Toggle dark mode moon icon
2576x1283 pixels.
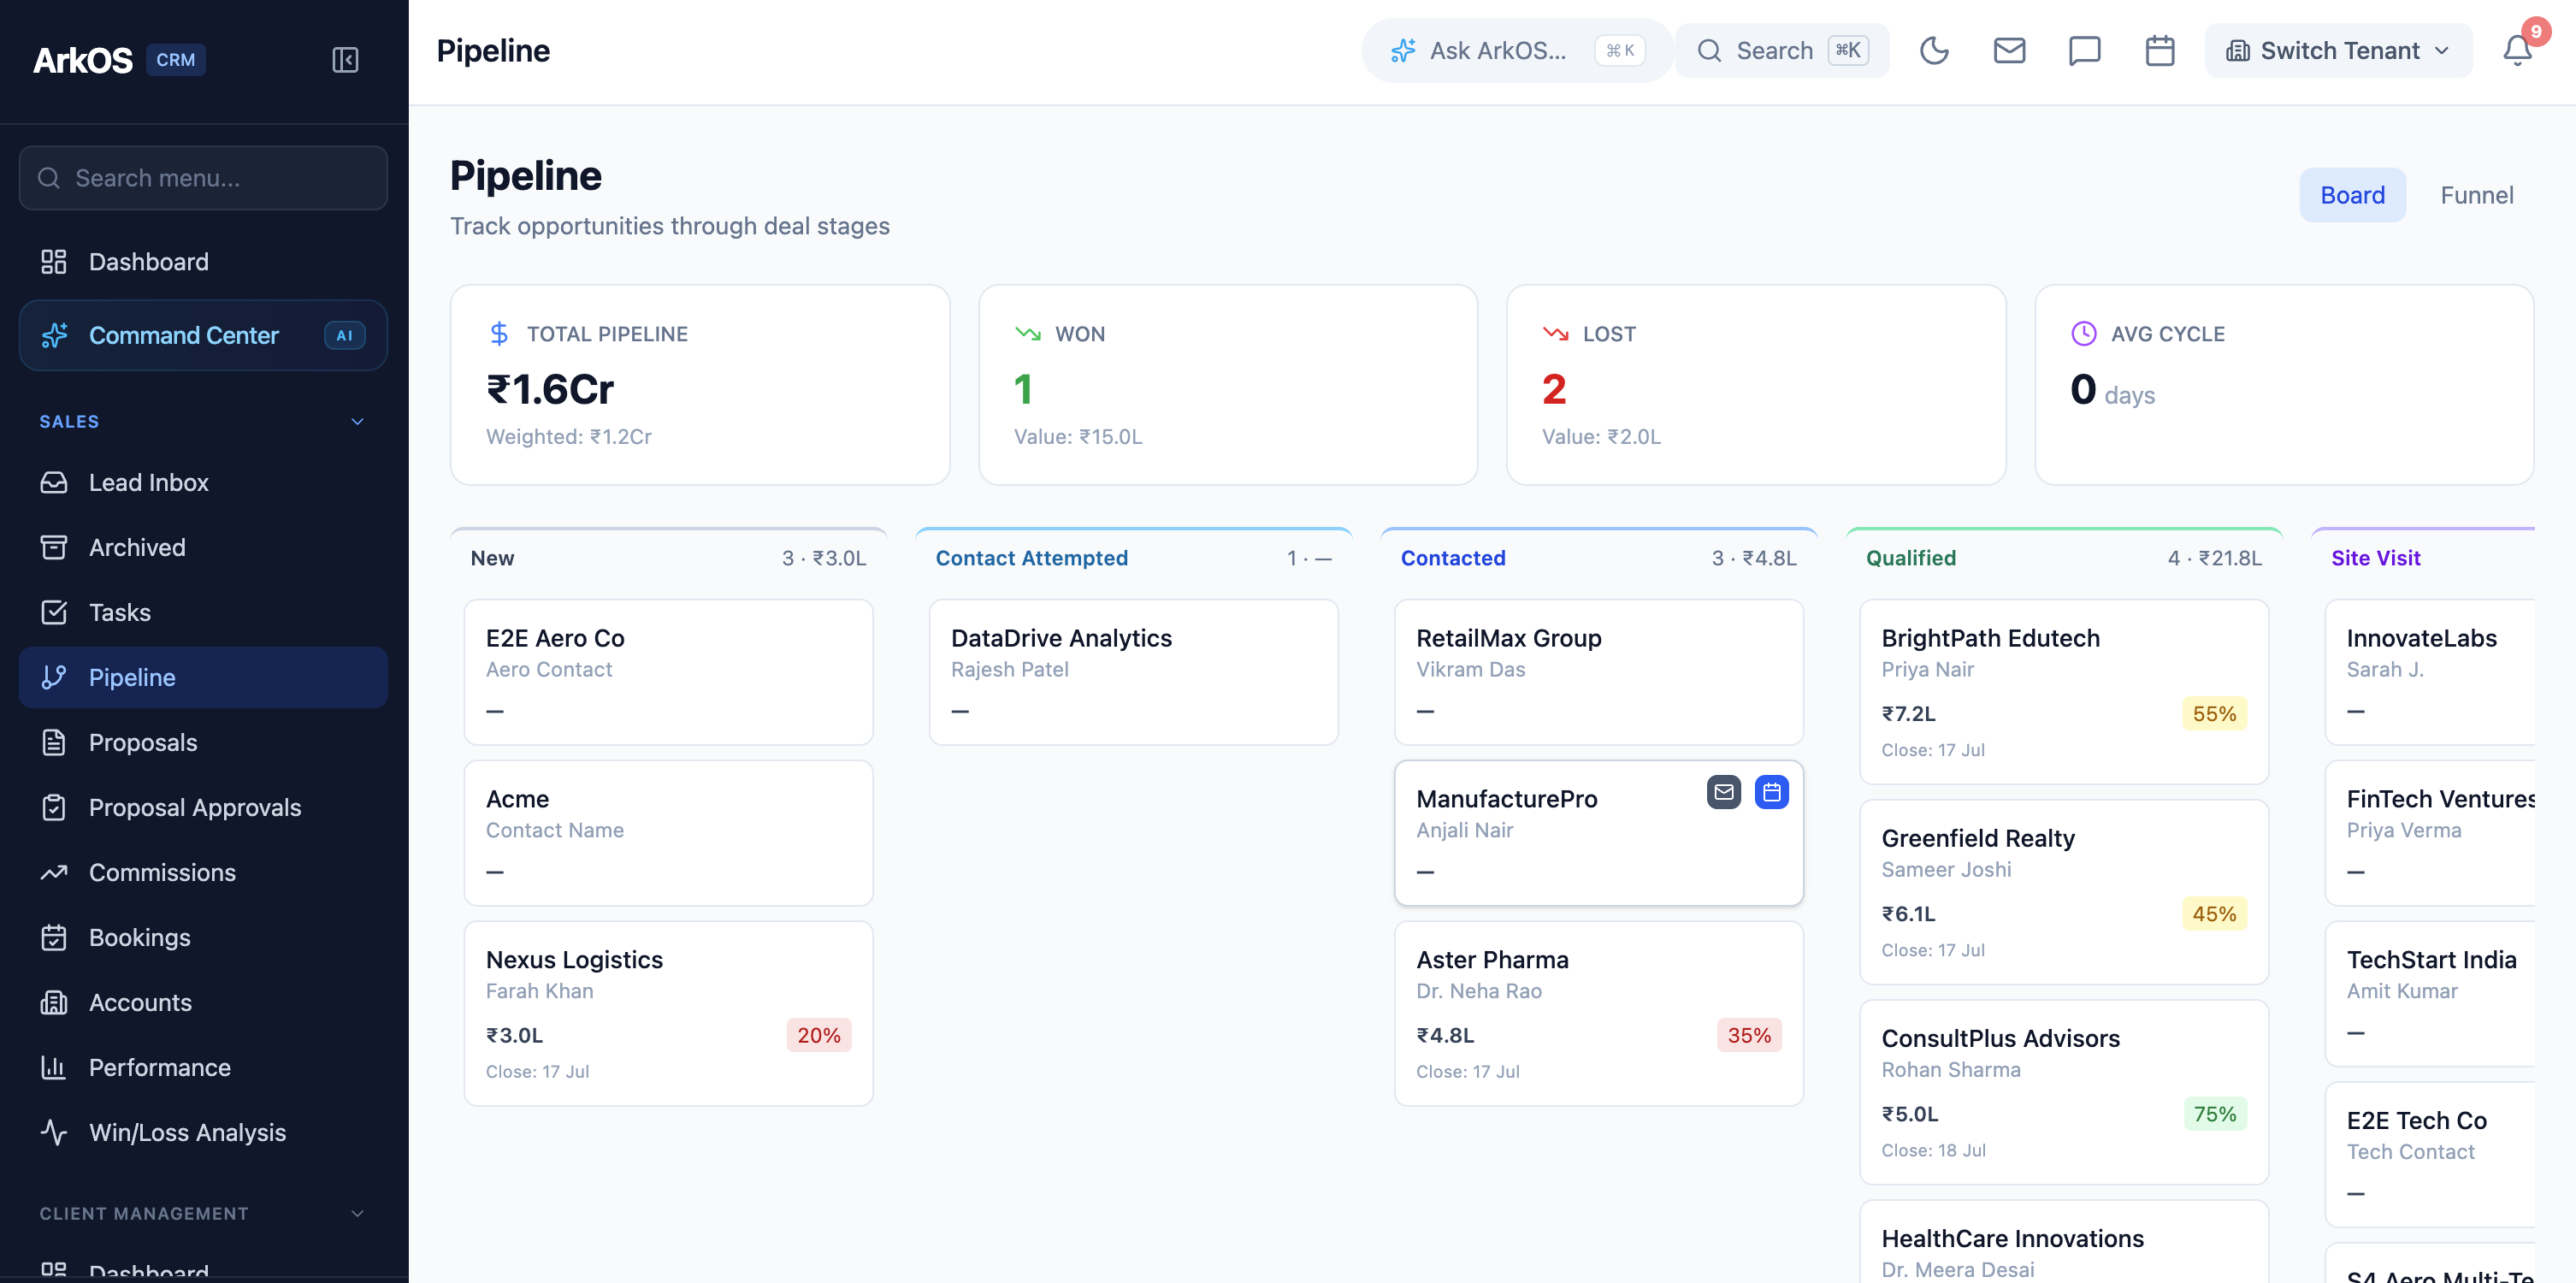[x=1934, y=51]
